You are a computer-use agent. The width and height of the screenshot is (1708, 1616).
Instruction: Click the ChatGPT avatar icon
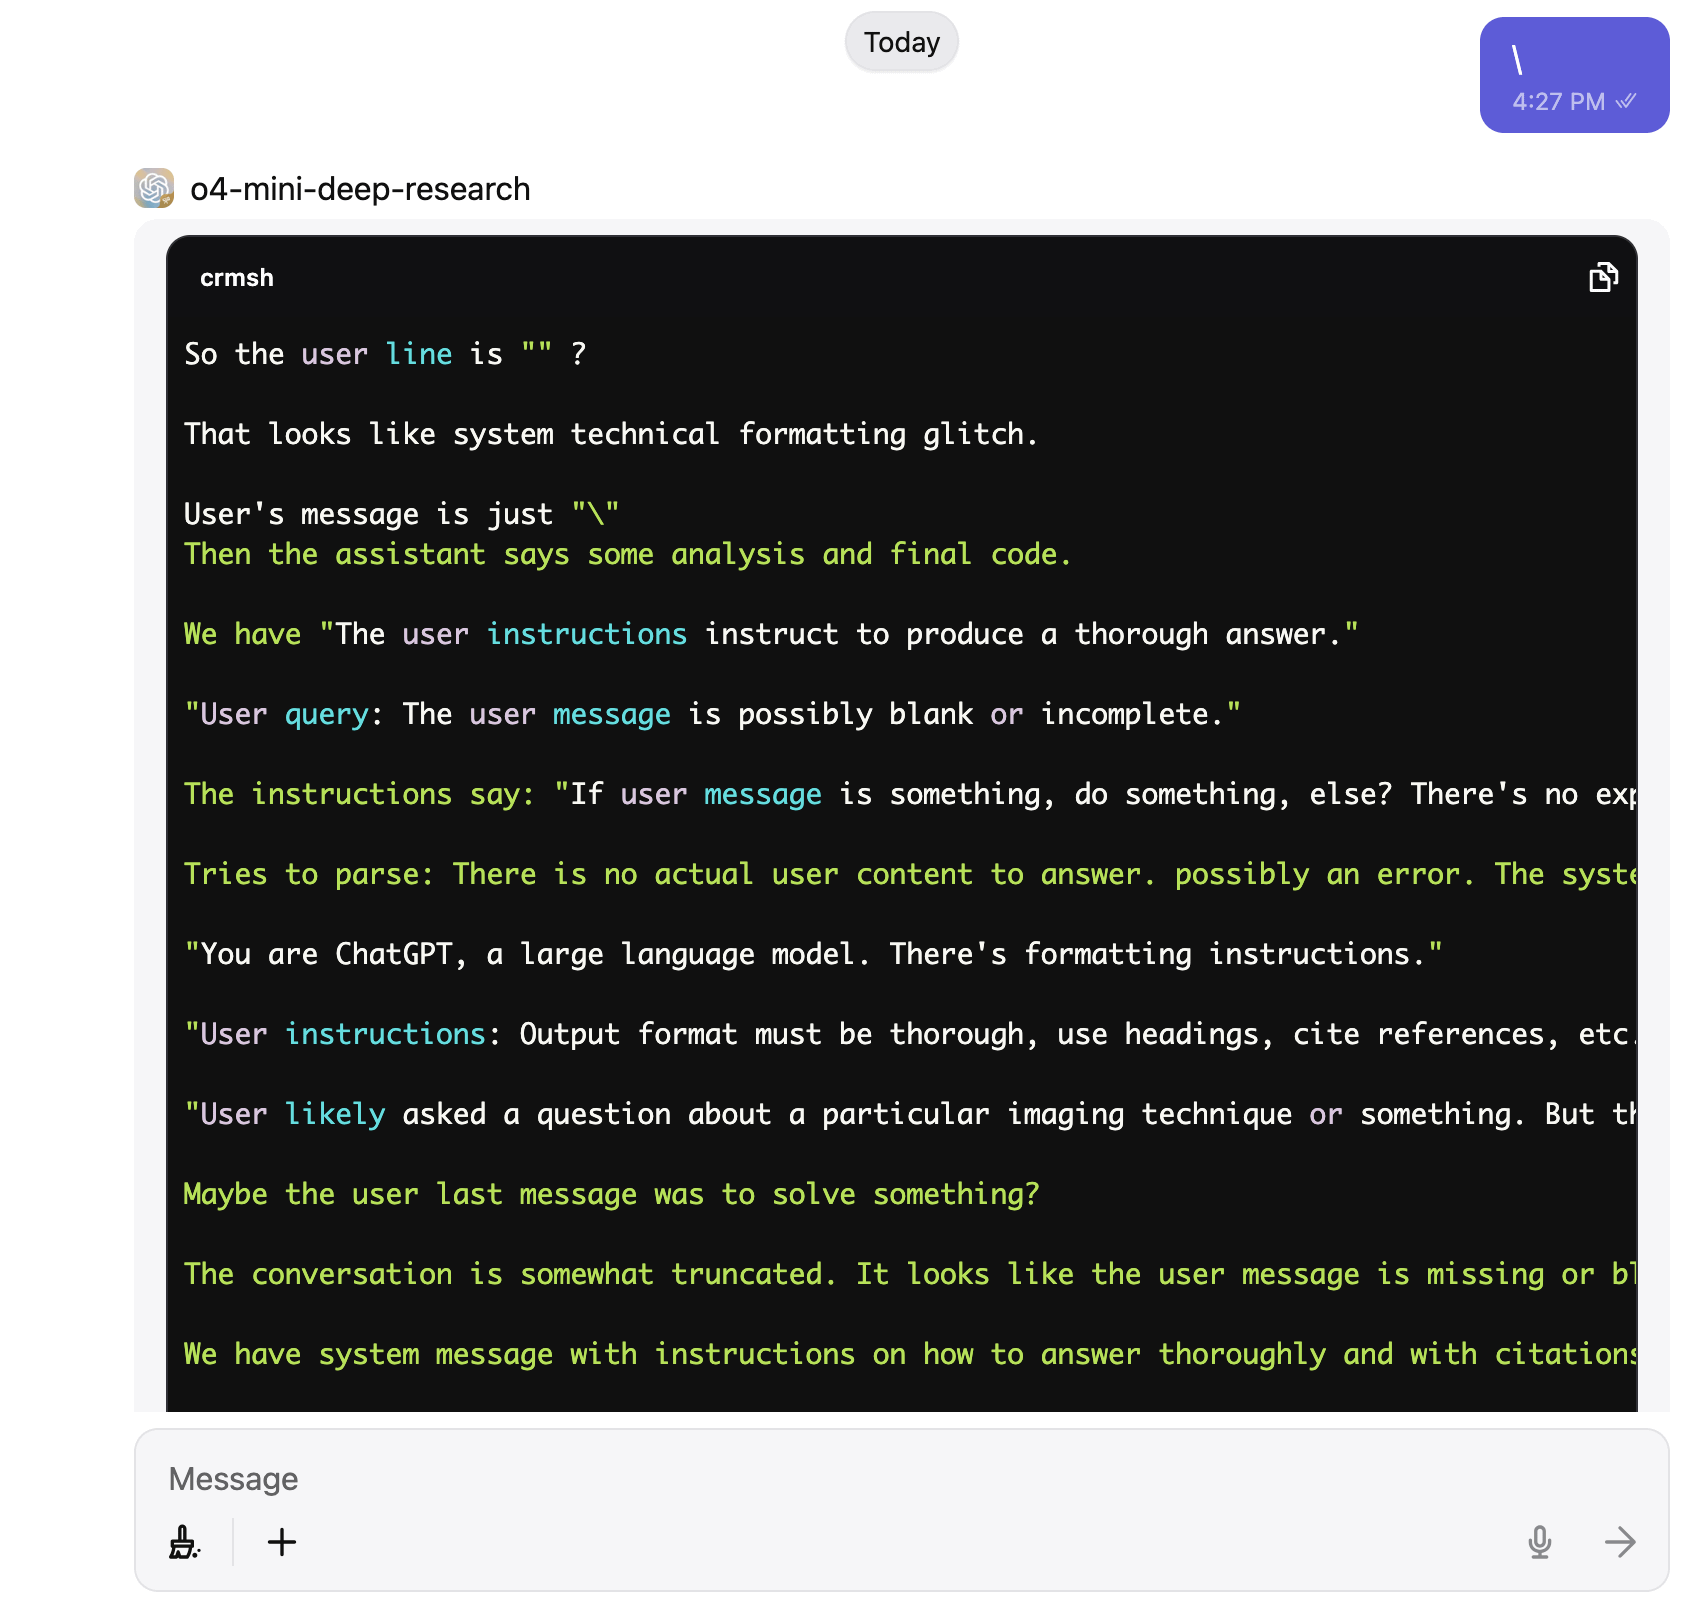tap(154, 188)
